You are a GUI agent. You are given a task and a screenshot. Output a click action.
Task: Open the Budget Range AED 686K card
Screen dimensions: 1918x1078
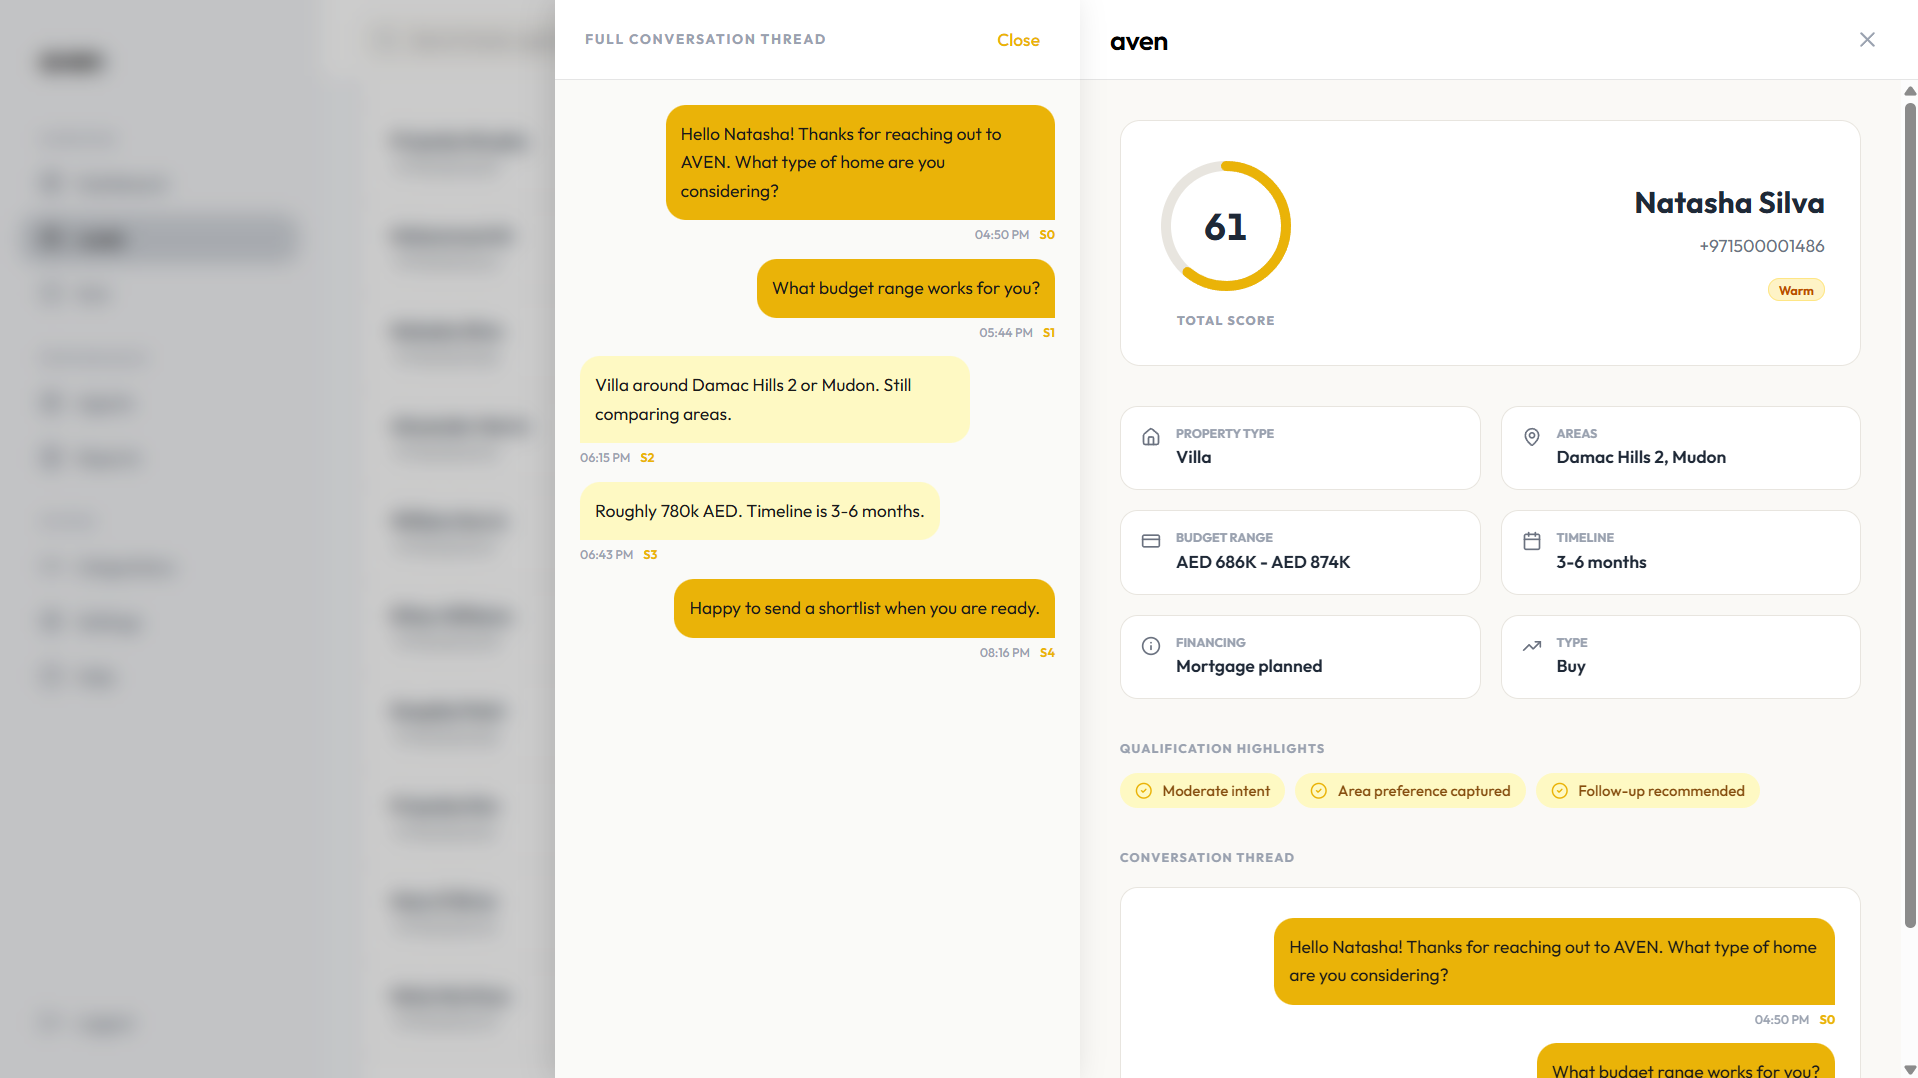[x=1300, y=552]
